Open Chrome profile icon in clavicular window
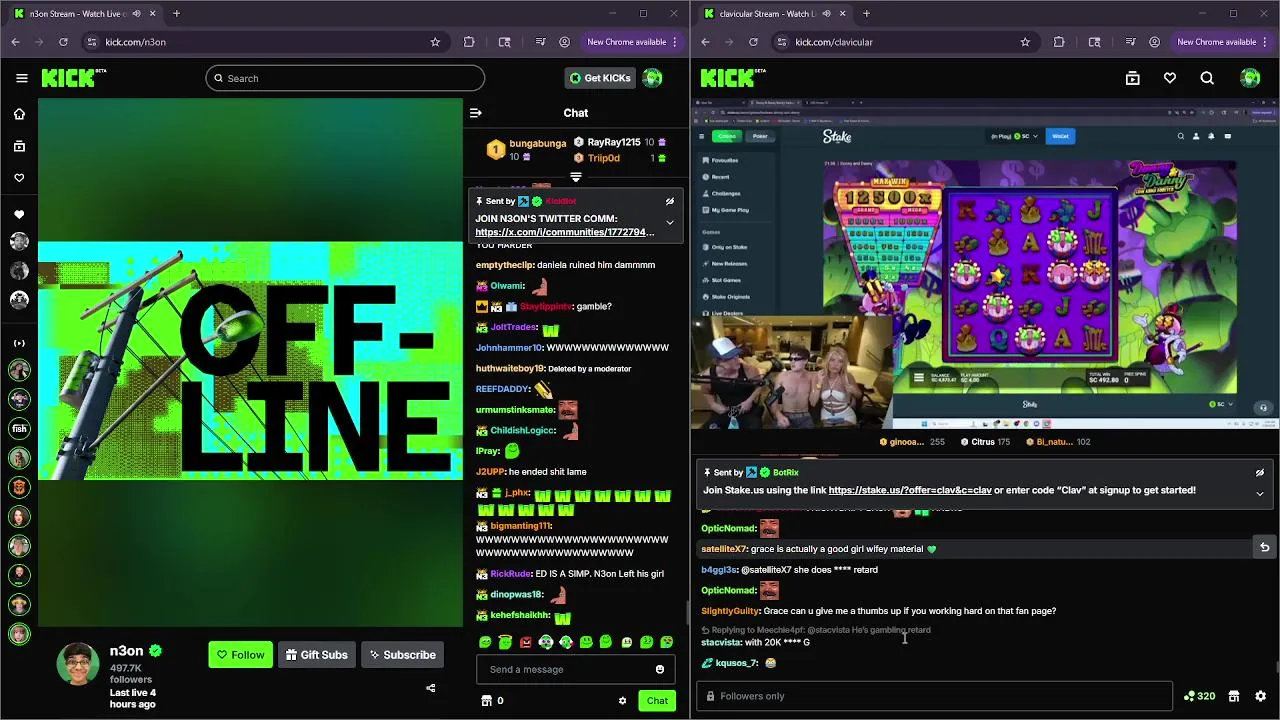The height and width of the screenshot is (720, 1280). (x=1155, y=42)
